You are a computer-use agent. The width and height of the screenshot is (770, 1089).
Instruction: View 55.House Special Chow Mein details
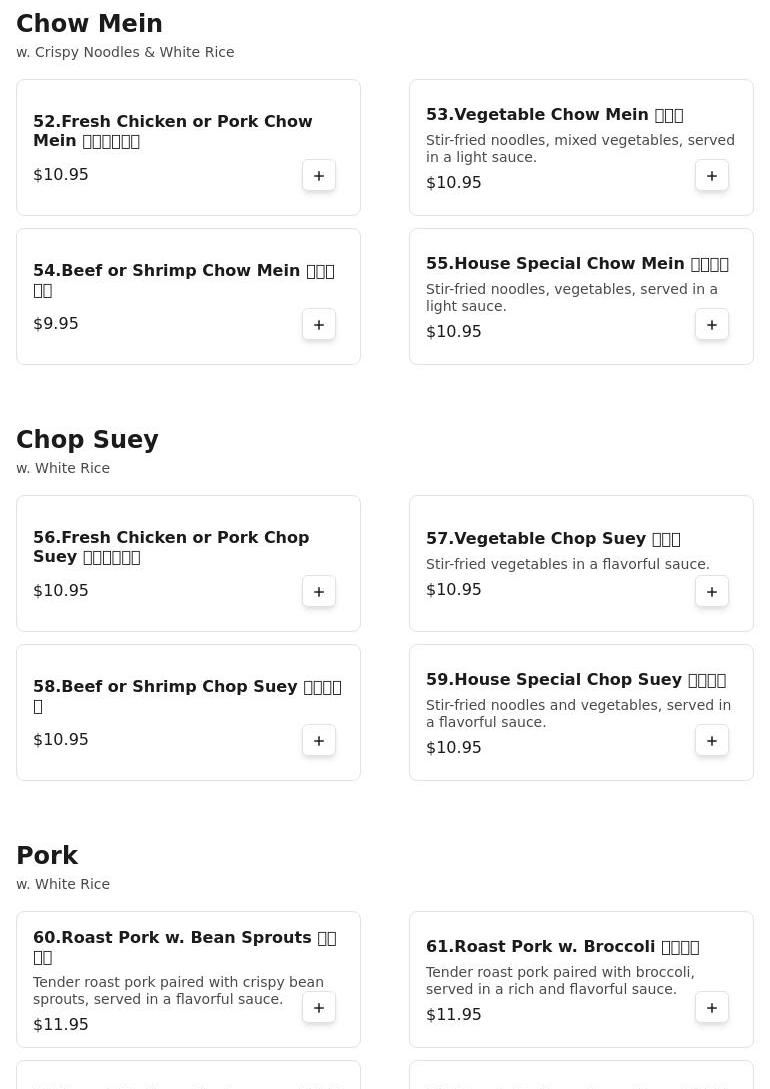[x=577, y=264]
